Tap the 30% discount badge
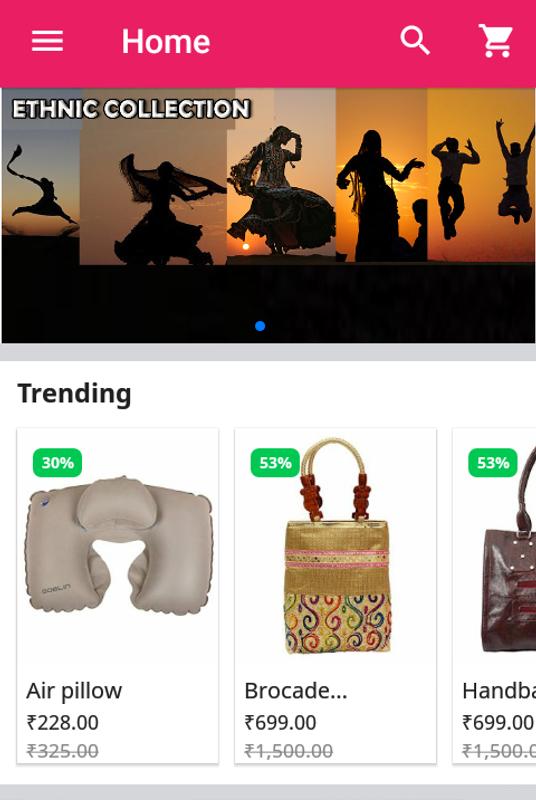536x800 pixels. click(x=57, y=463)
